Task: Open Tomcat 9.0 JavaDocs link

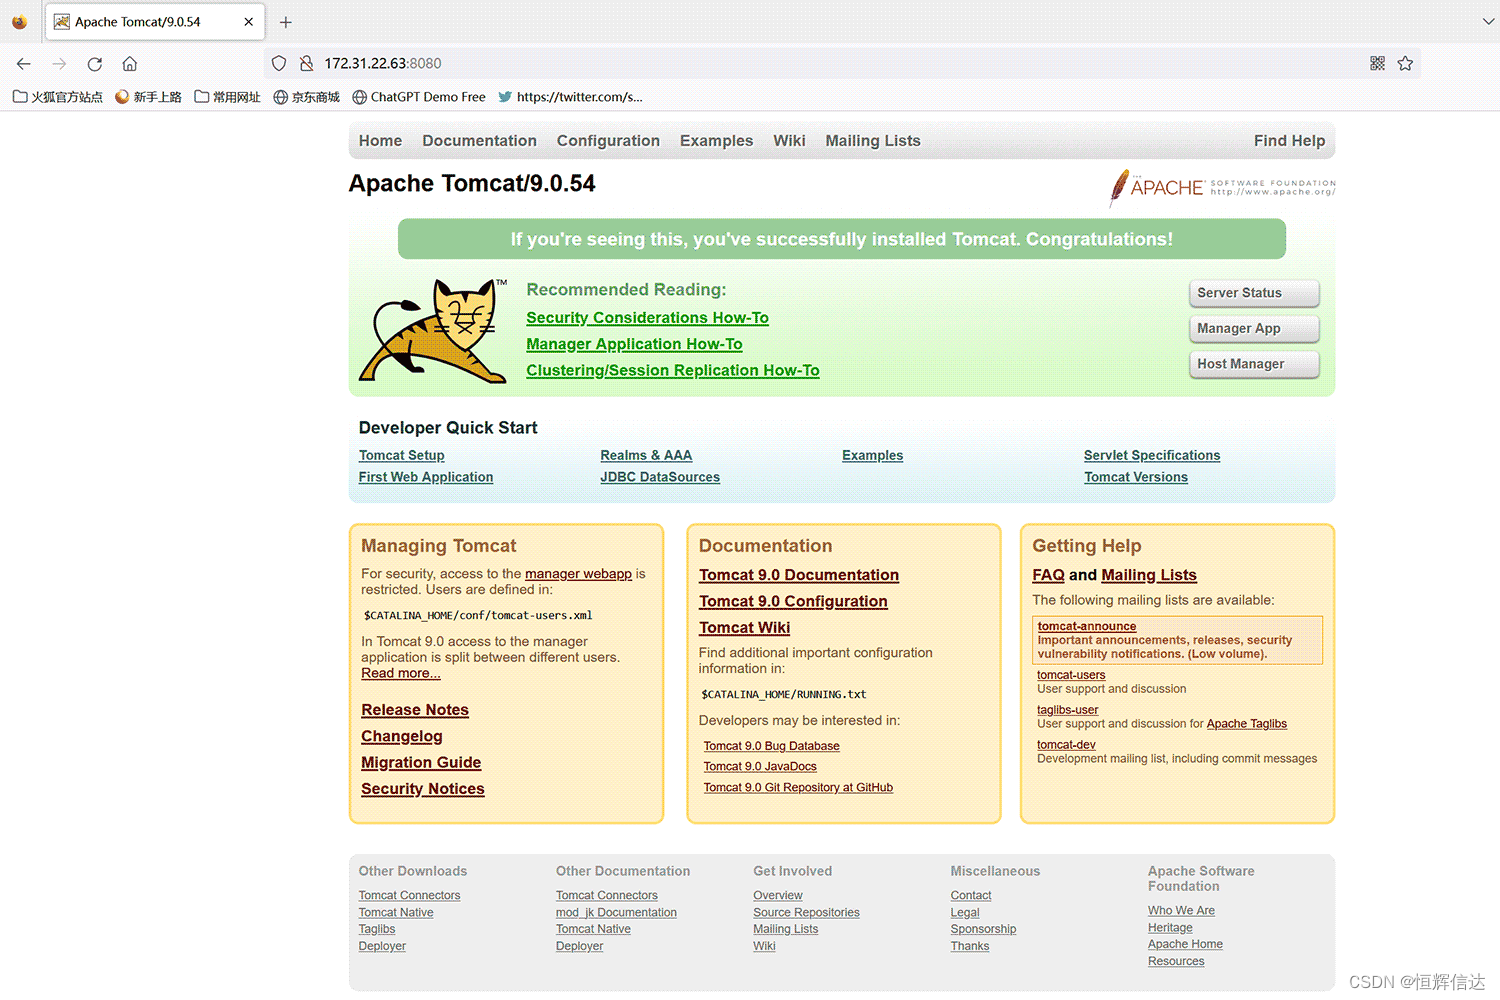Action: click(760, 767)
